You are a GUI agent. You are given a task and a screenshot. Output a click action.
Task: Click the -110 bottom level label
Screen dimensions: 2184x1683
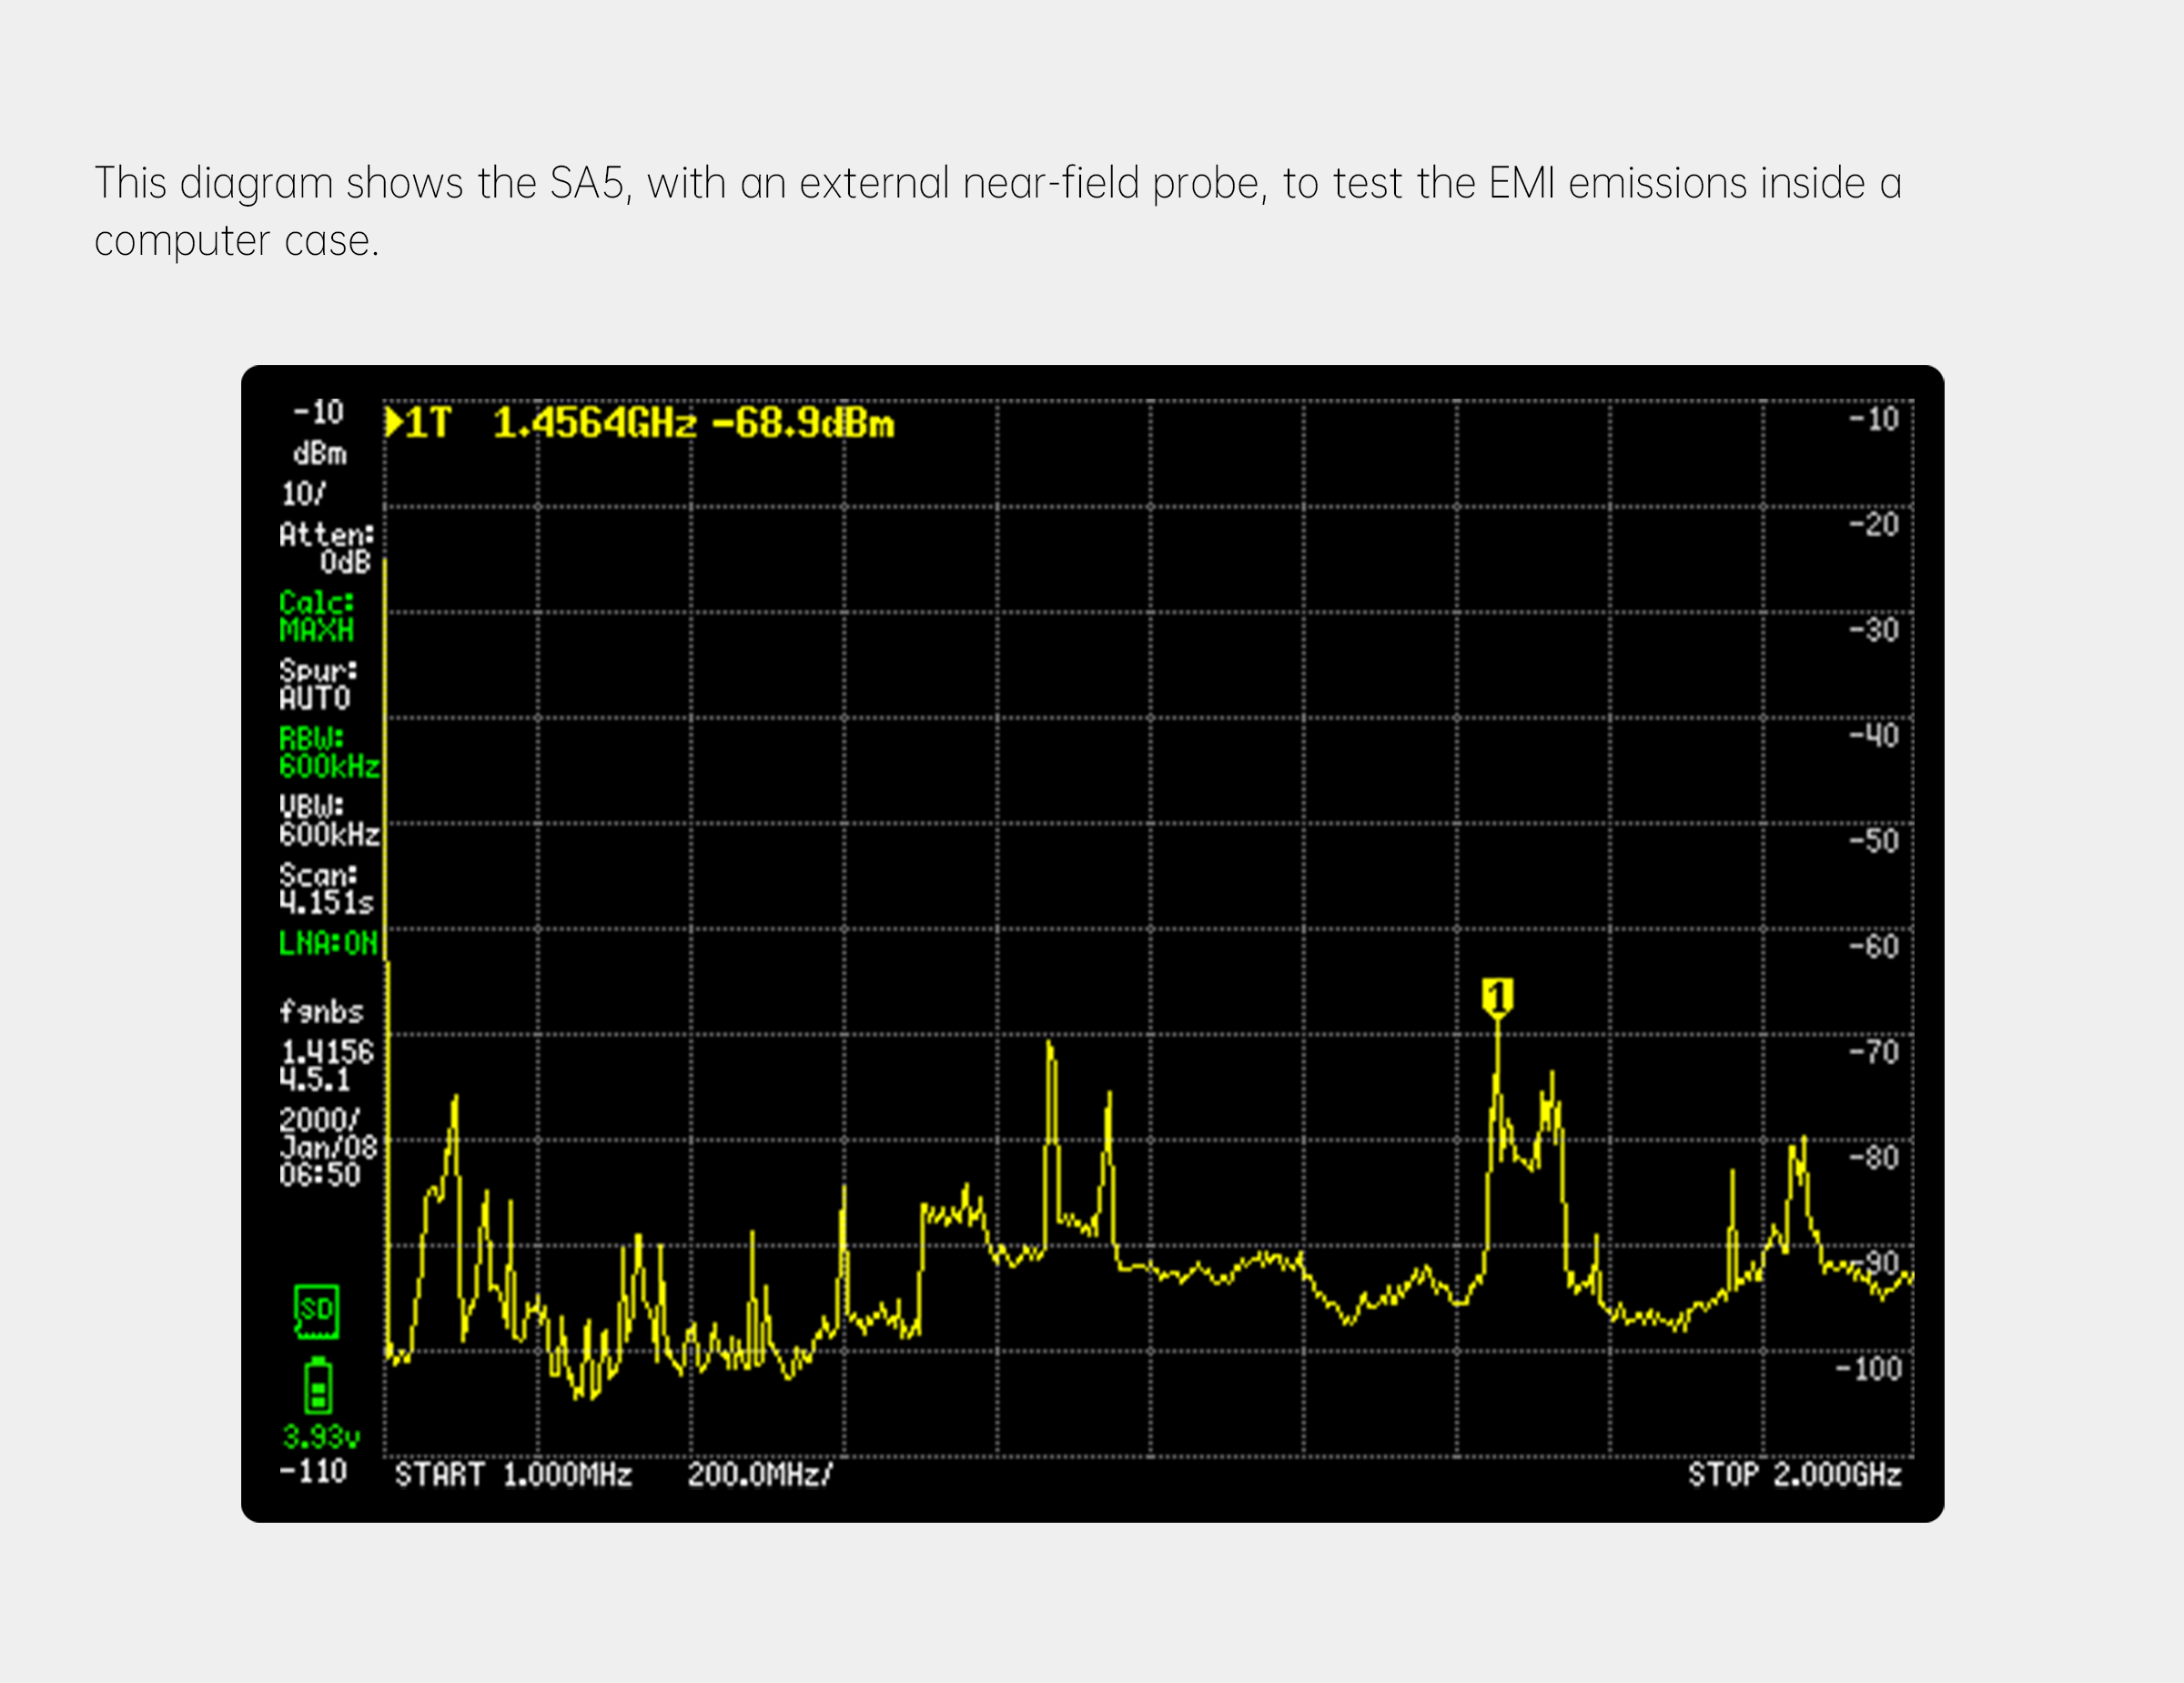[x=313, y=1471]
